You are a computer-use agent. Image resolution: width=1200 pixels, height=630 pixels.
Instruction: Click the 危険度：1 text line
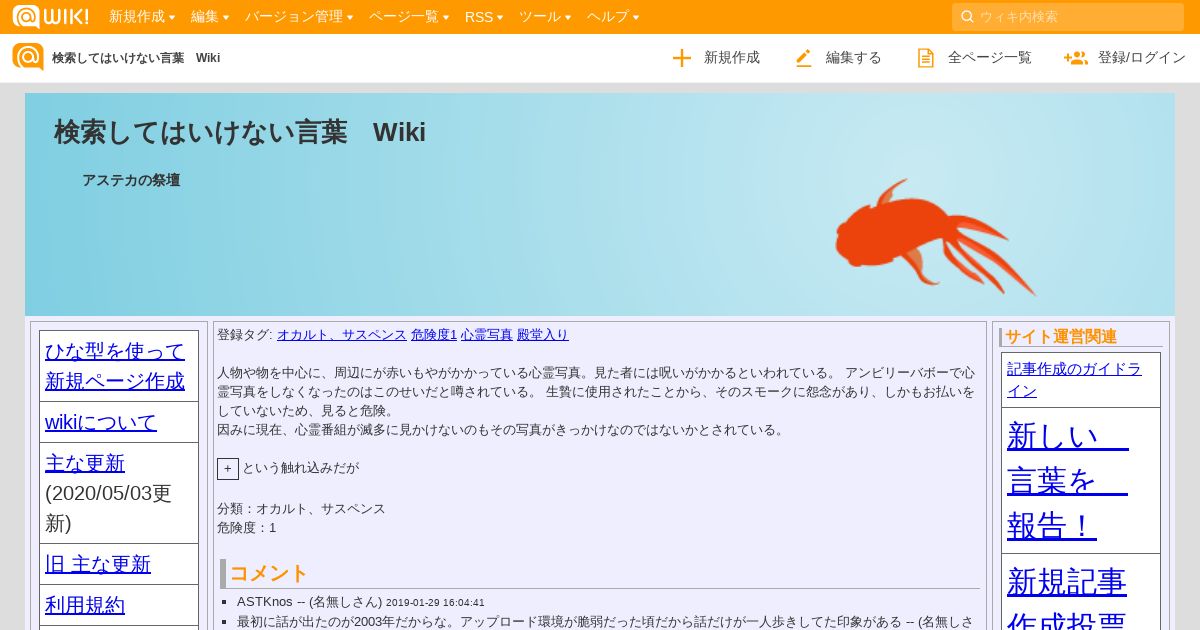247,527
